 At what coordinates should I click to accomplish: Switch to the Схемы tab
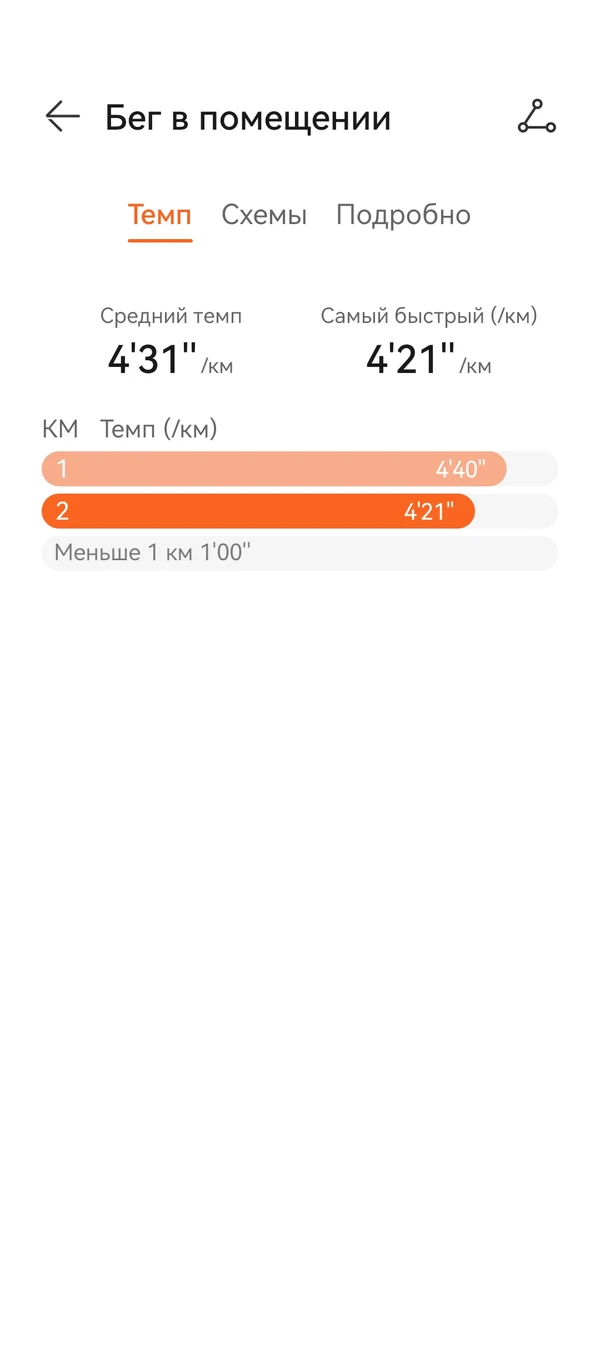tap(264, 215)
